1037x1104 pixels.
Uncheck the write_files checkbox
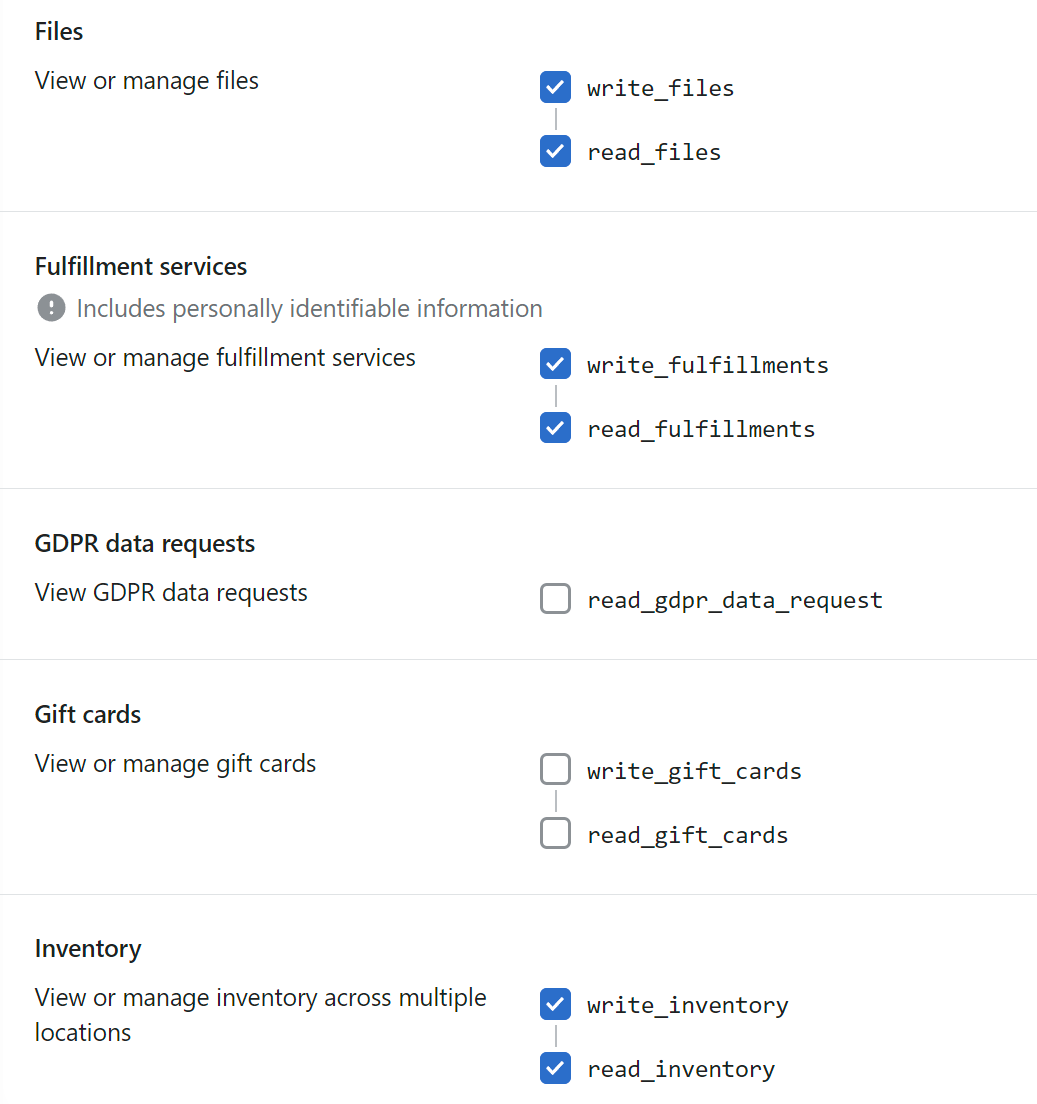coord(555,87)
